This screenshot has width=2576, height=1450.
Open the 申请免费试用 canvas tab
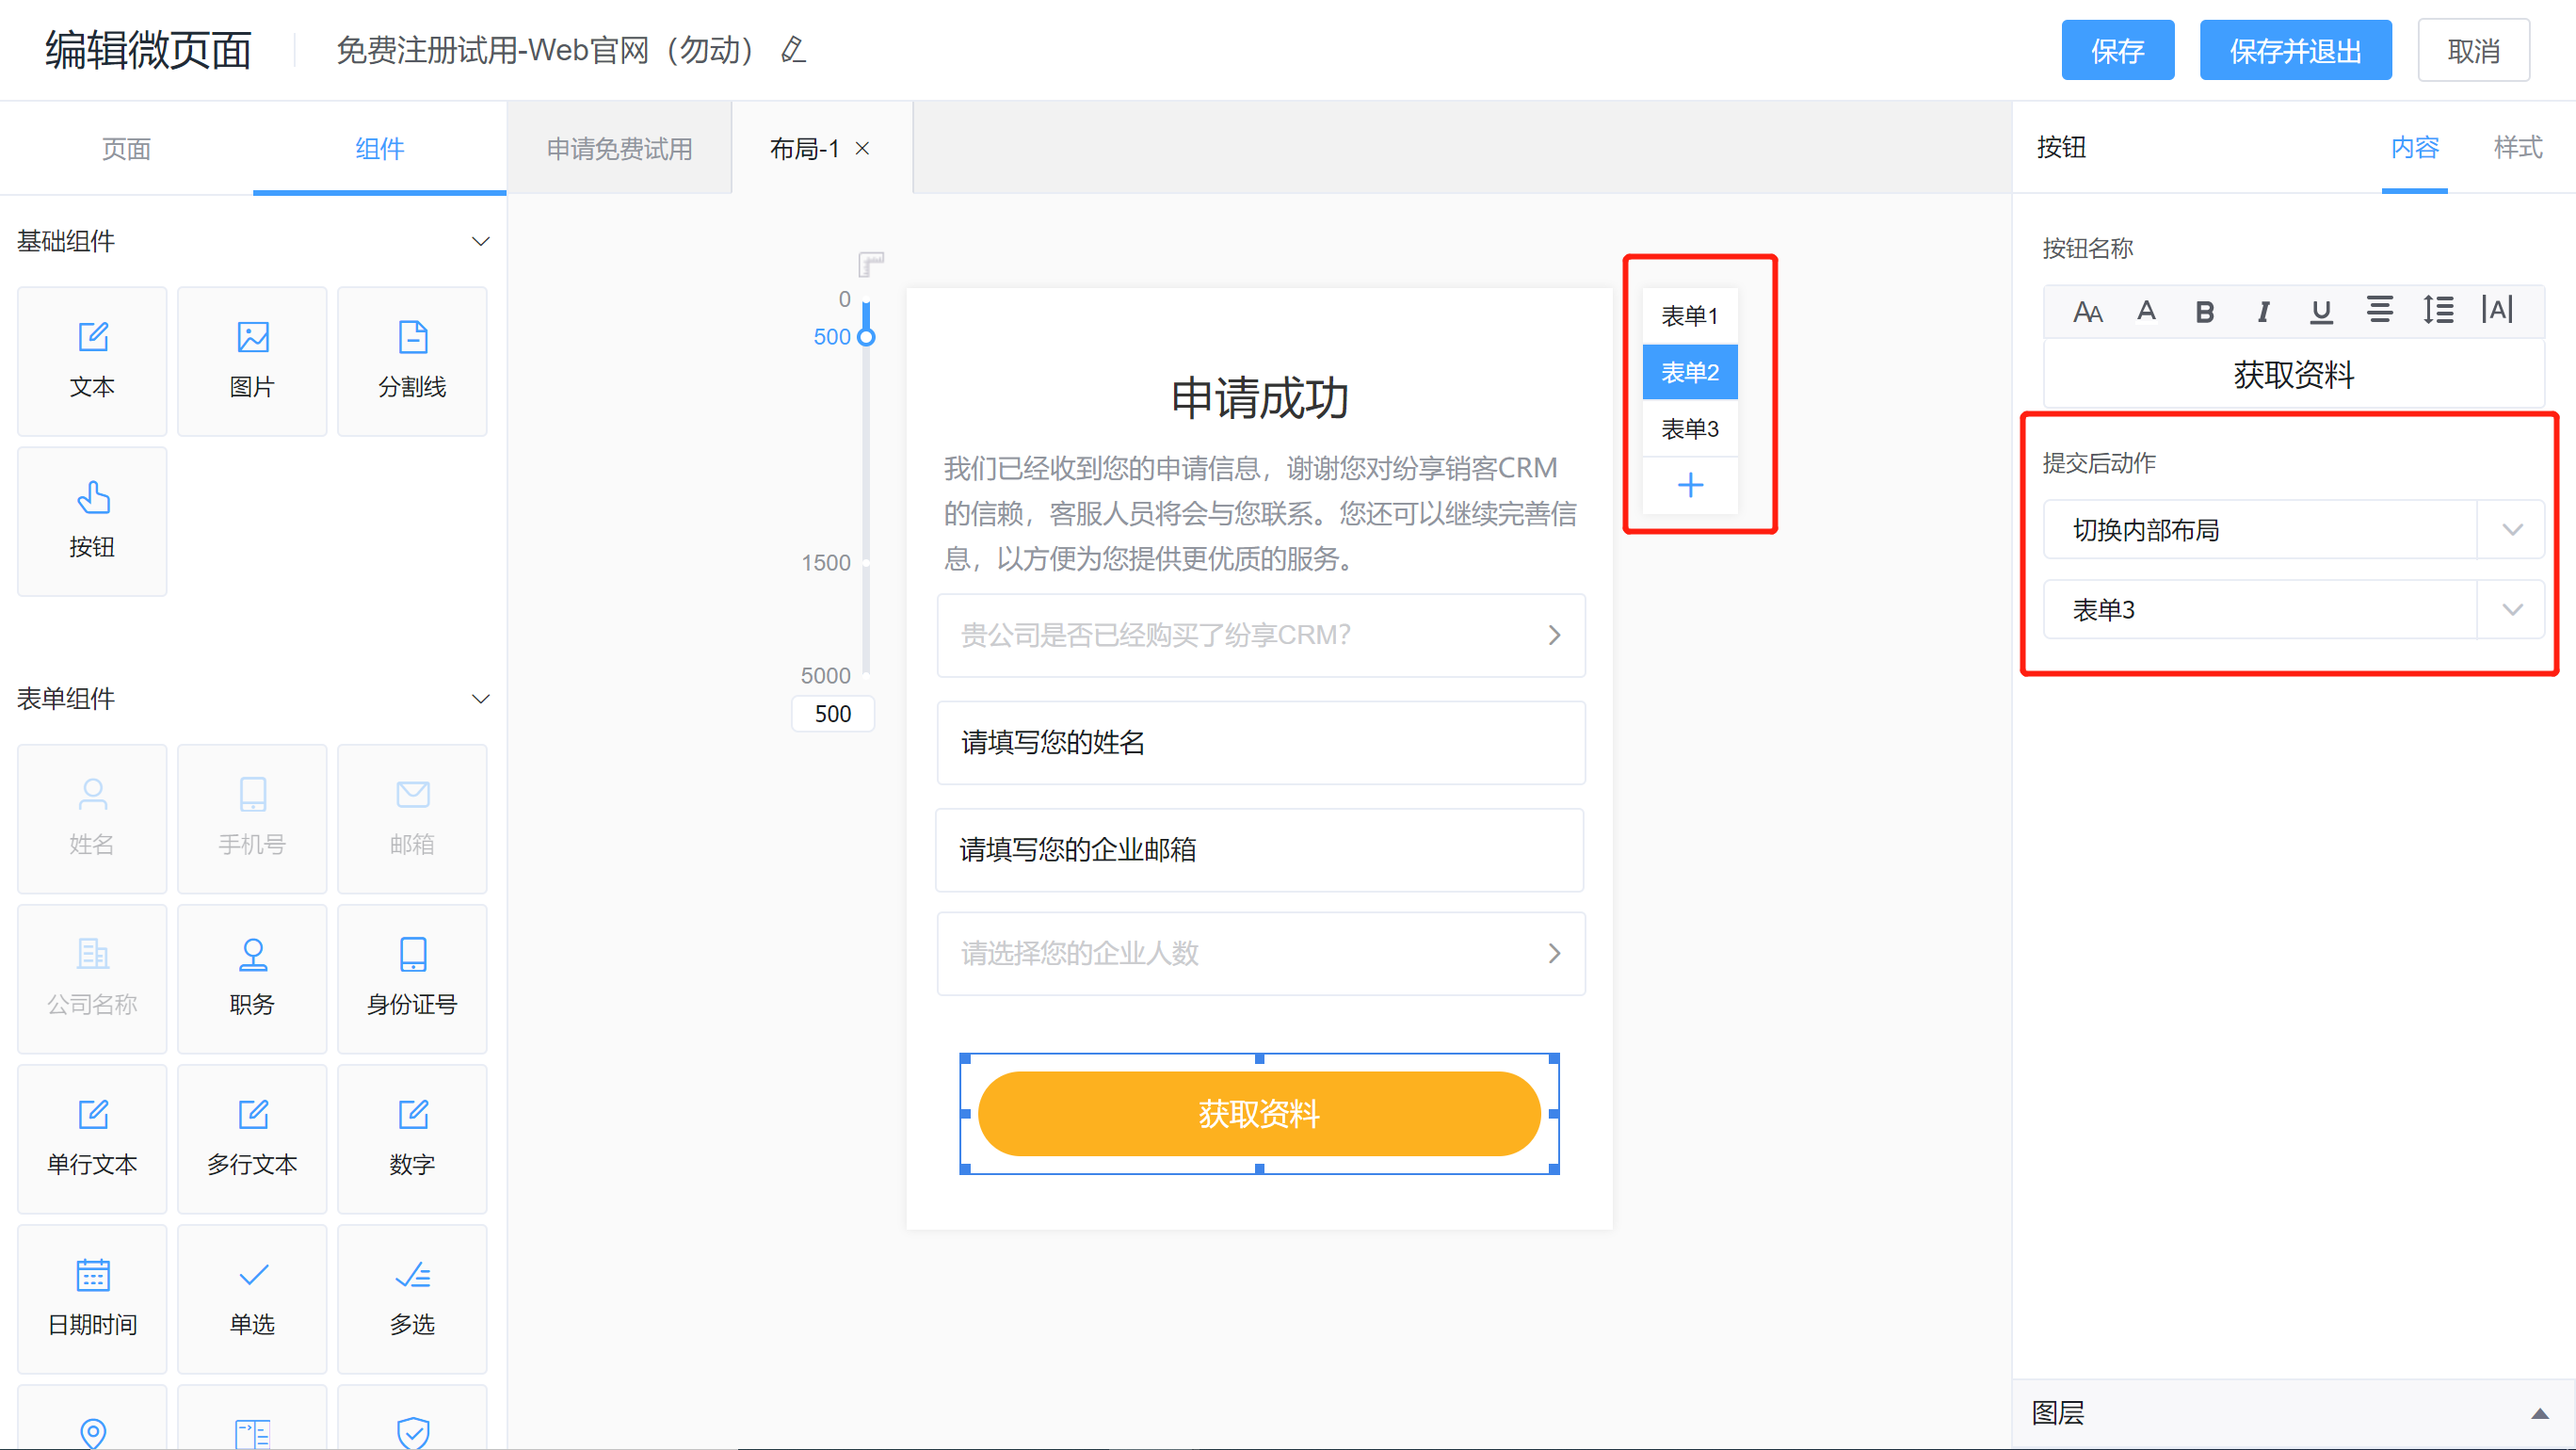tap(619, 149)
